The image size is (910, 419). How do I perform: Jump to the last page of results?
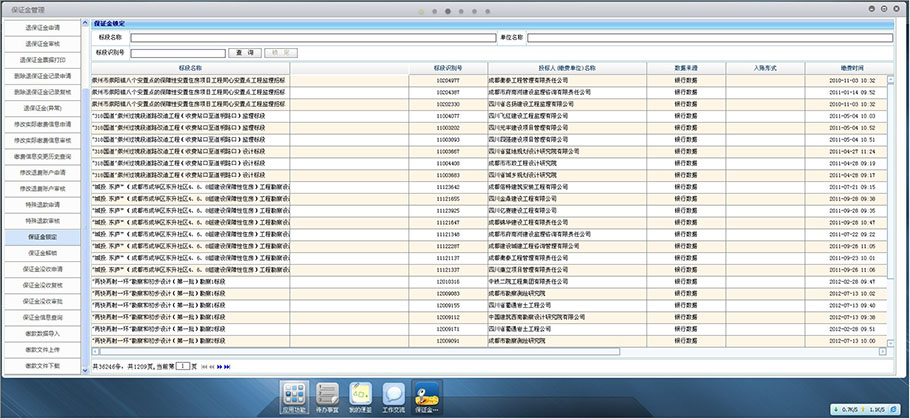coord(228,367)
